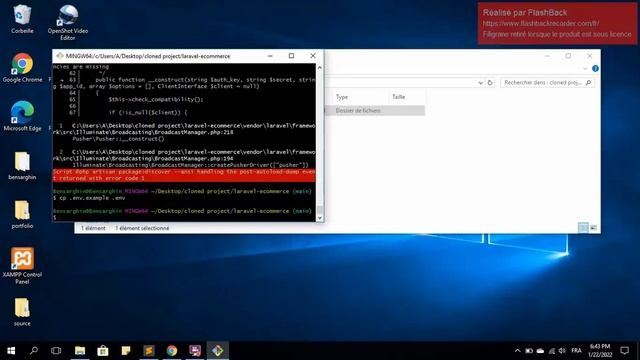Expand address bar history dropdown in Explorer
640x360 pixels.
480,83
